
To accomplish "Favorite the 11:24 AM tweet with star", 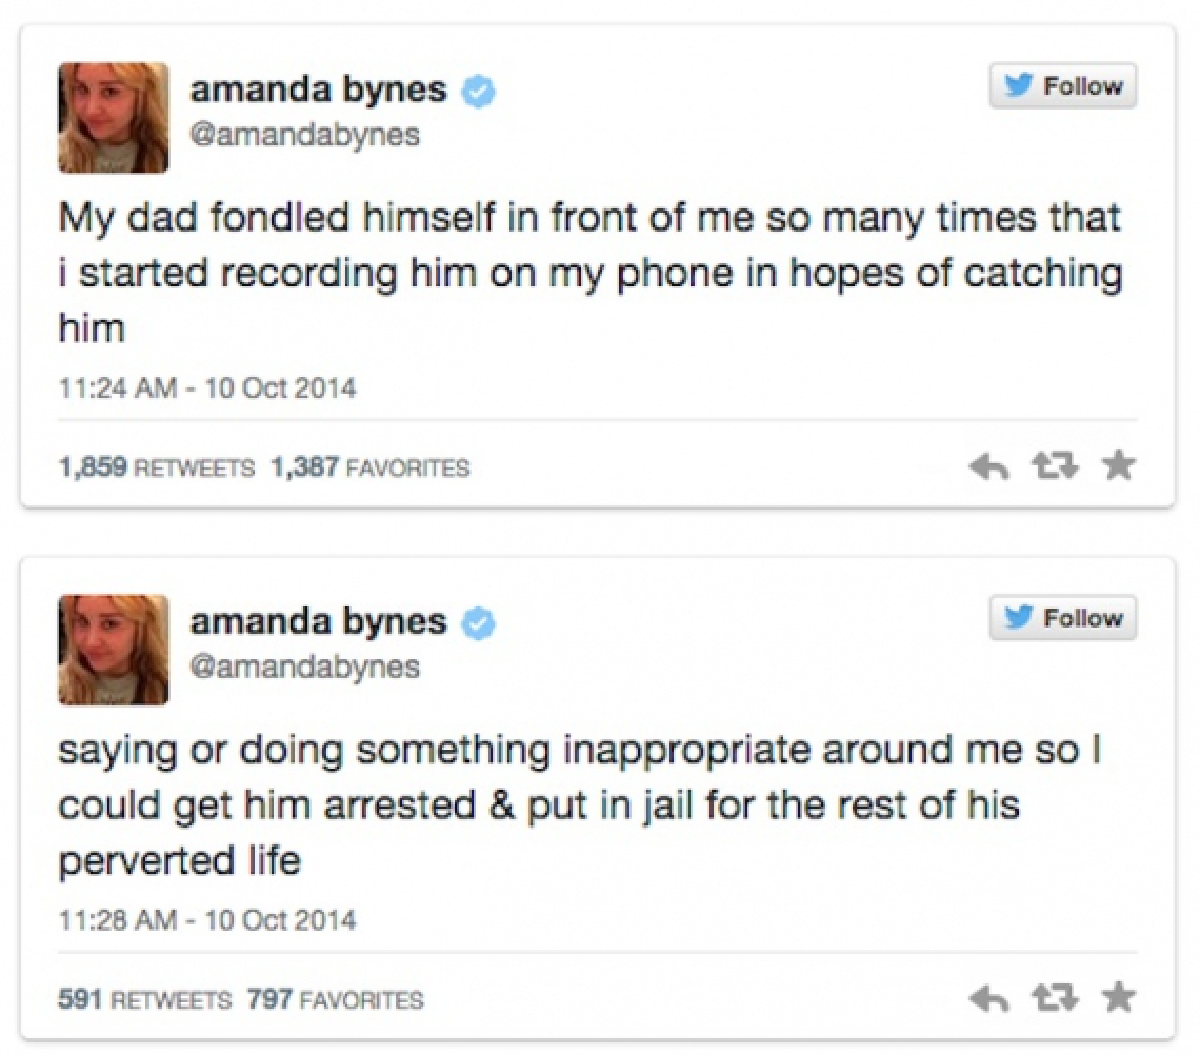I will [1118, 465].
